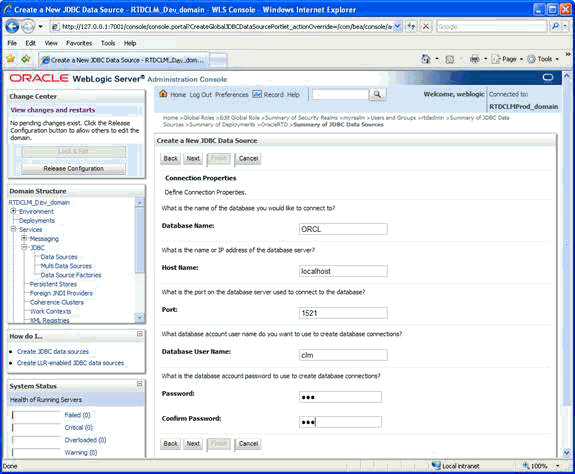
Task: Click the top Cancel button
Action: (248, 158)
